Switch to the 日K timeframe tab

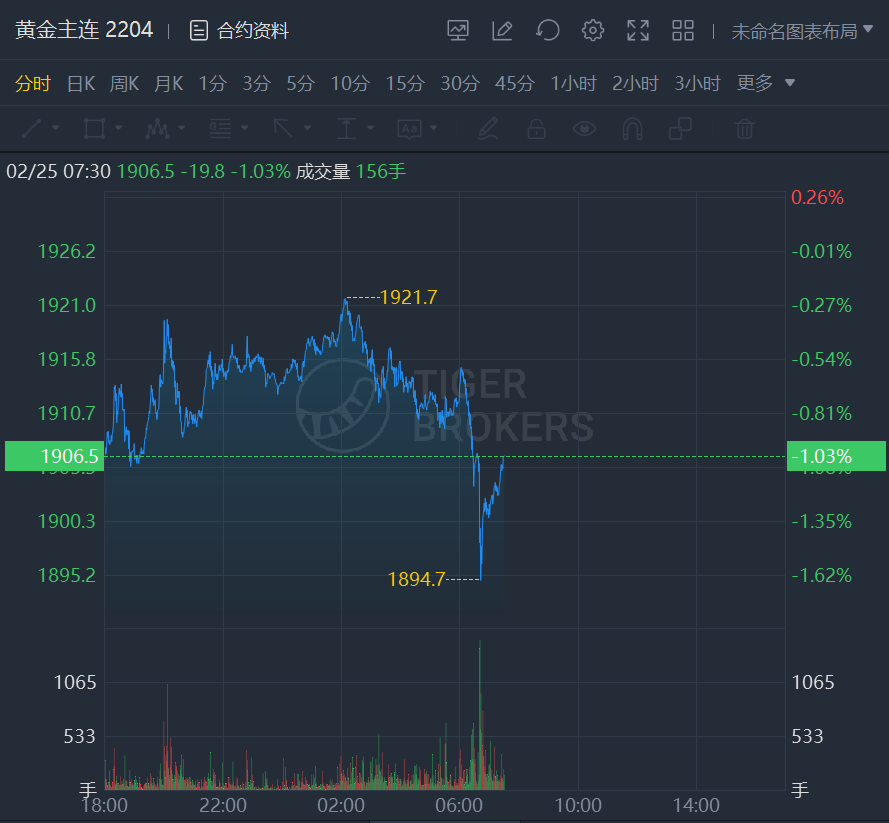coord(80,83)
